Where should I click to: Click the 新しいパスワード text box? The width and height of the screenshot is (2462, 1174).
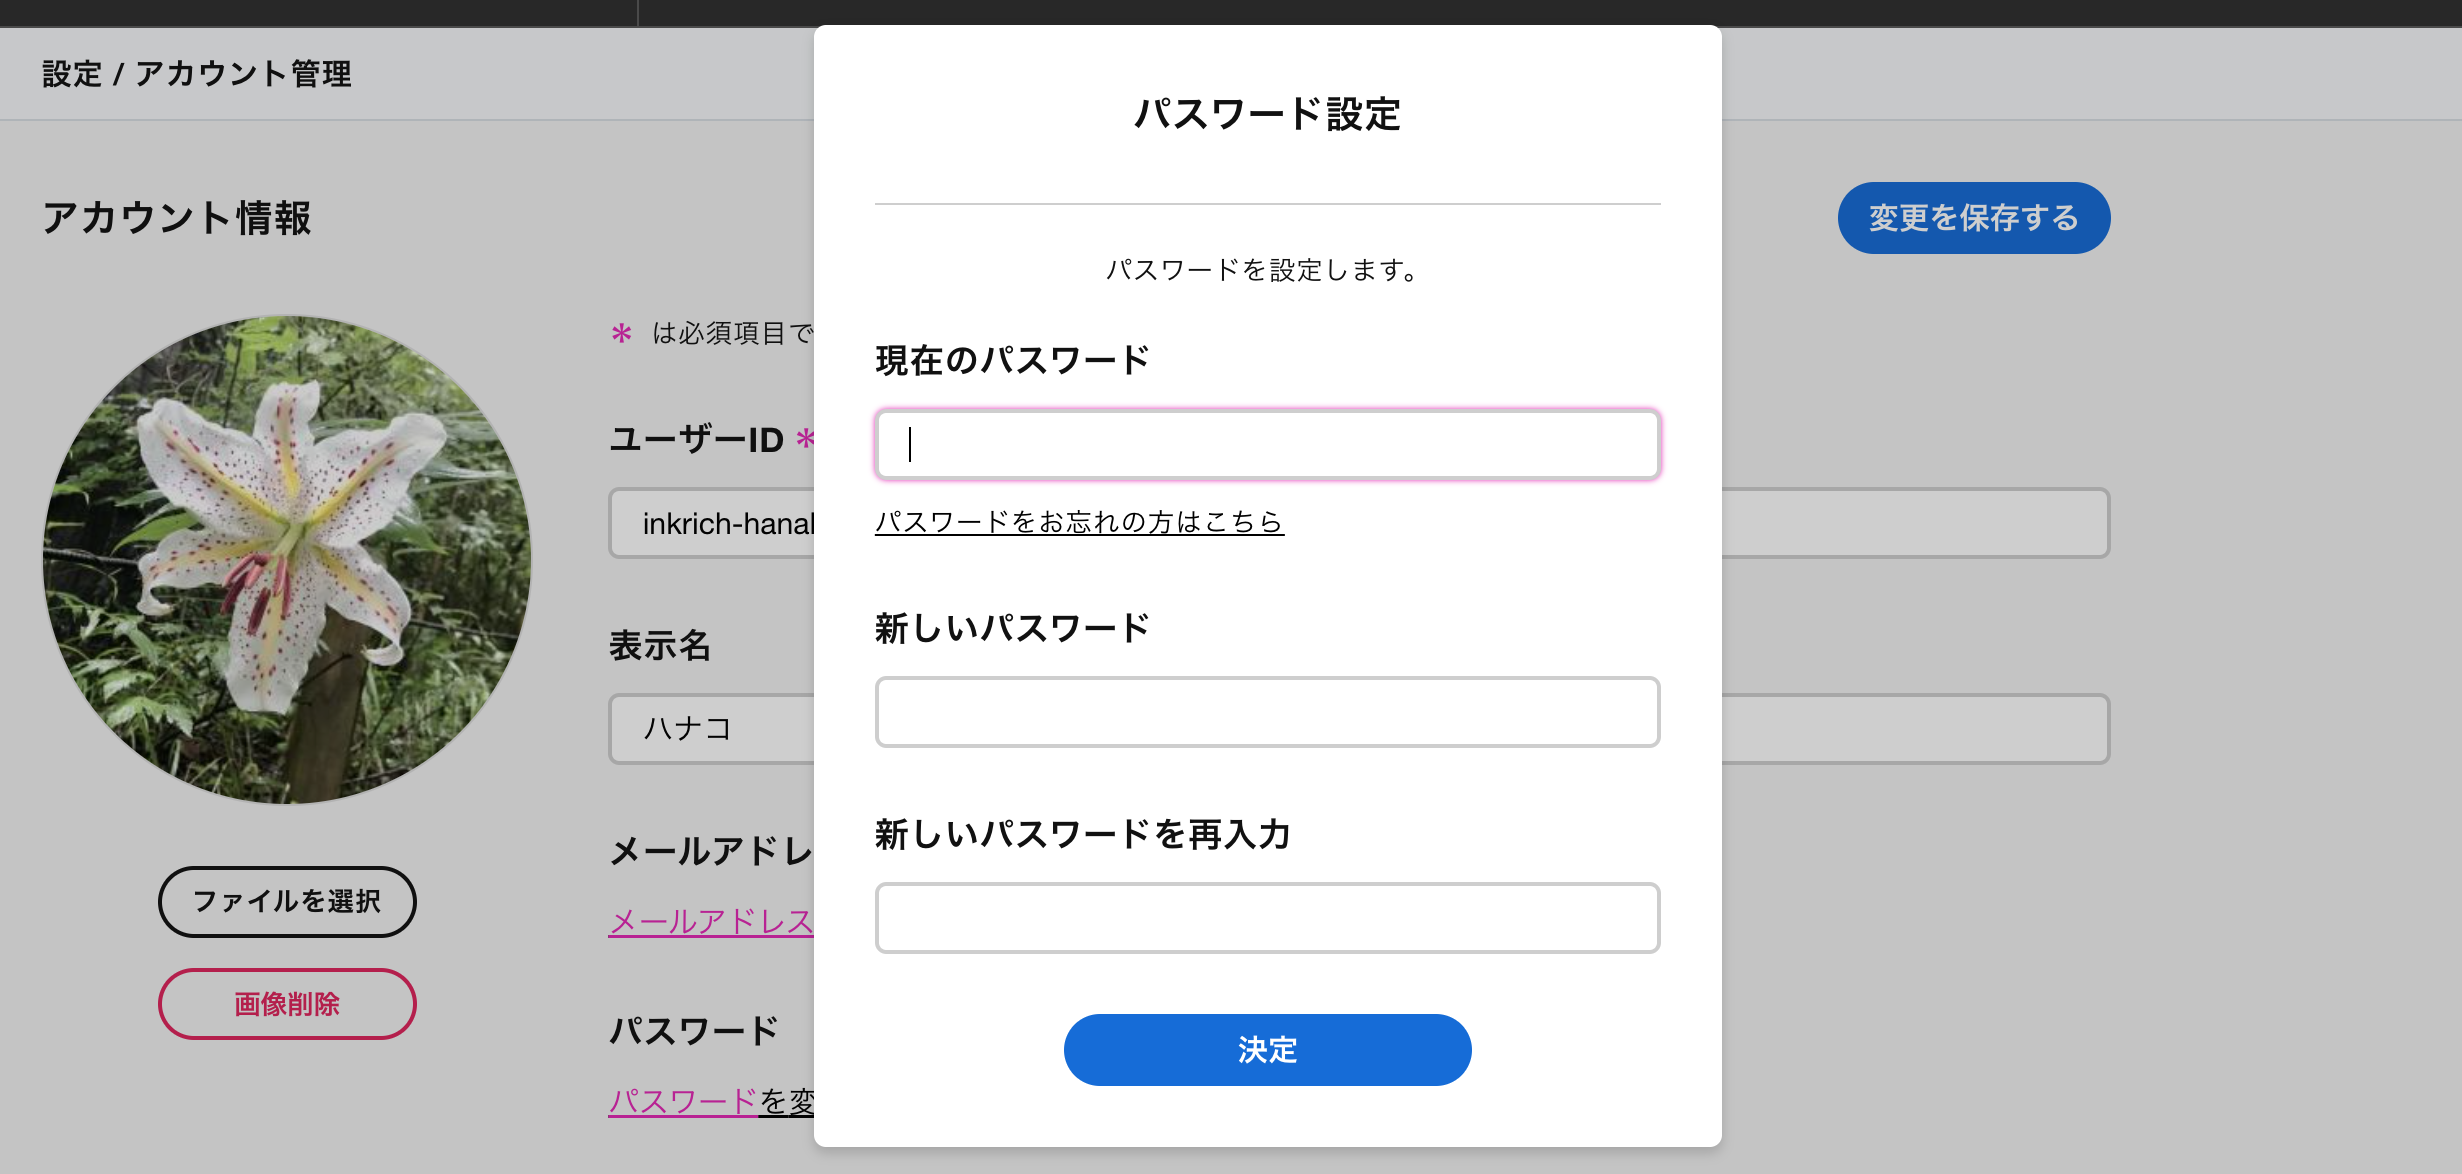click(1267, 712)
